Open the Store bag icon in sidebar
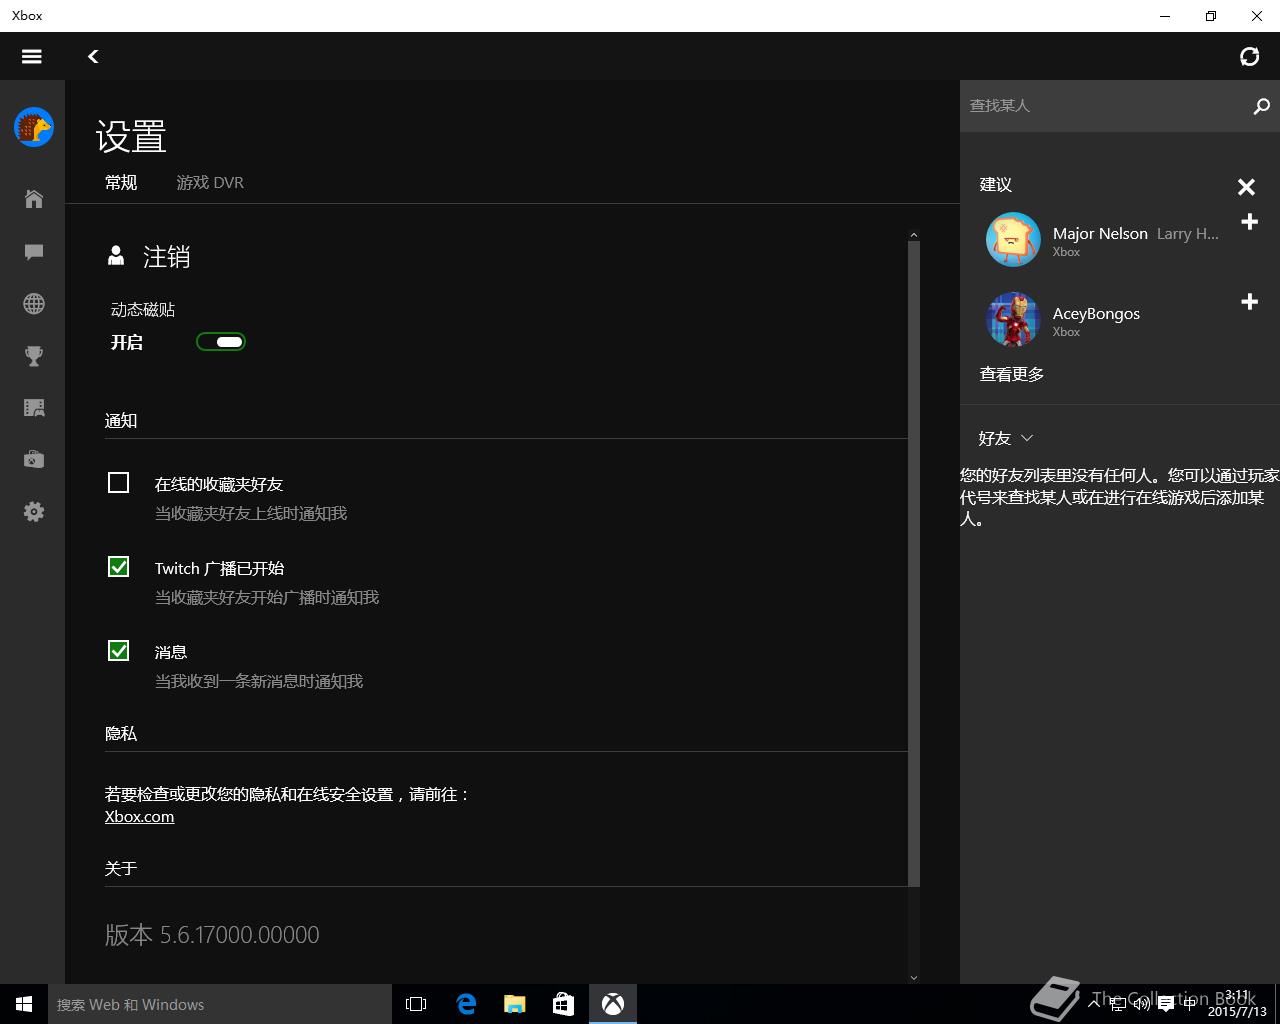Screen dimensions: 1280x1024 34,460
